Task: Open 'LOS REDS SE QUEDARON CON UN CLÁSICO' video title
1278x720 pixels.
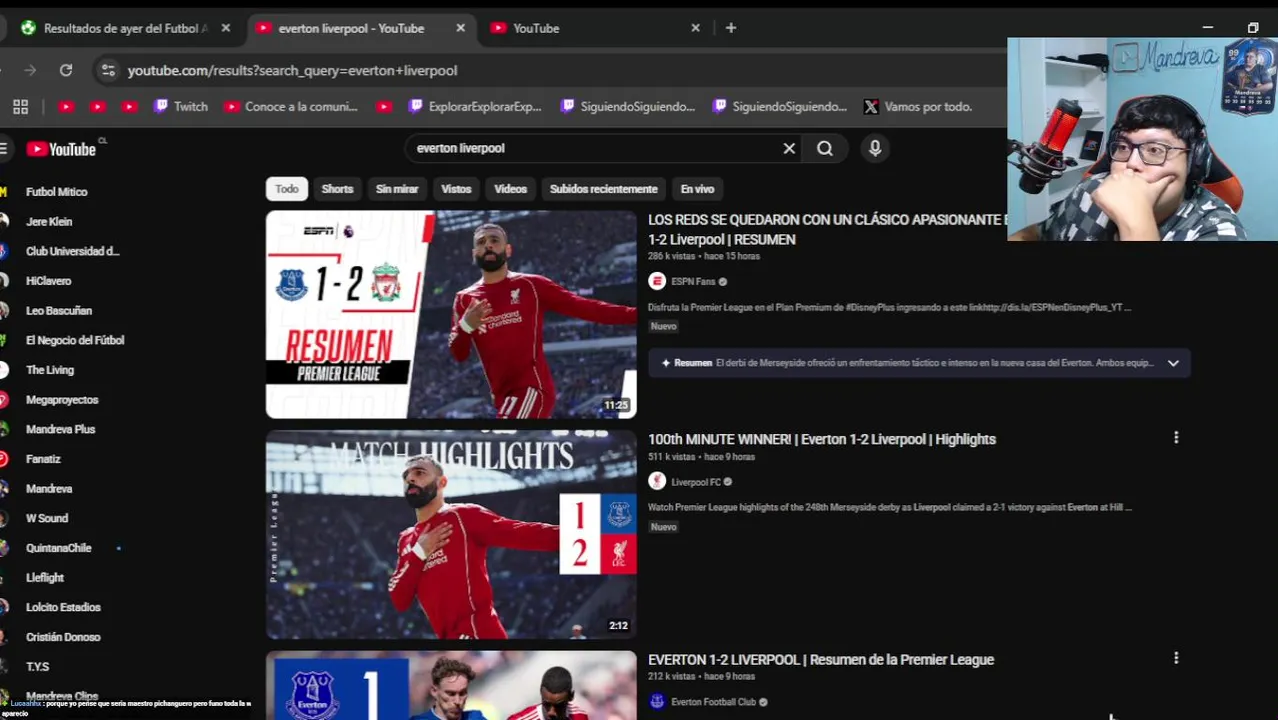Action: click(827, 229)
